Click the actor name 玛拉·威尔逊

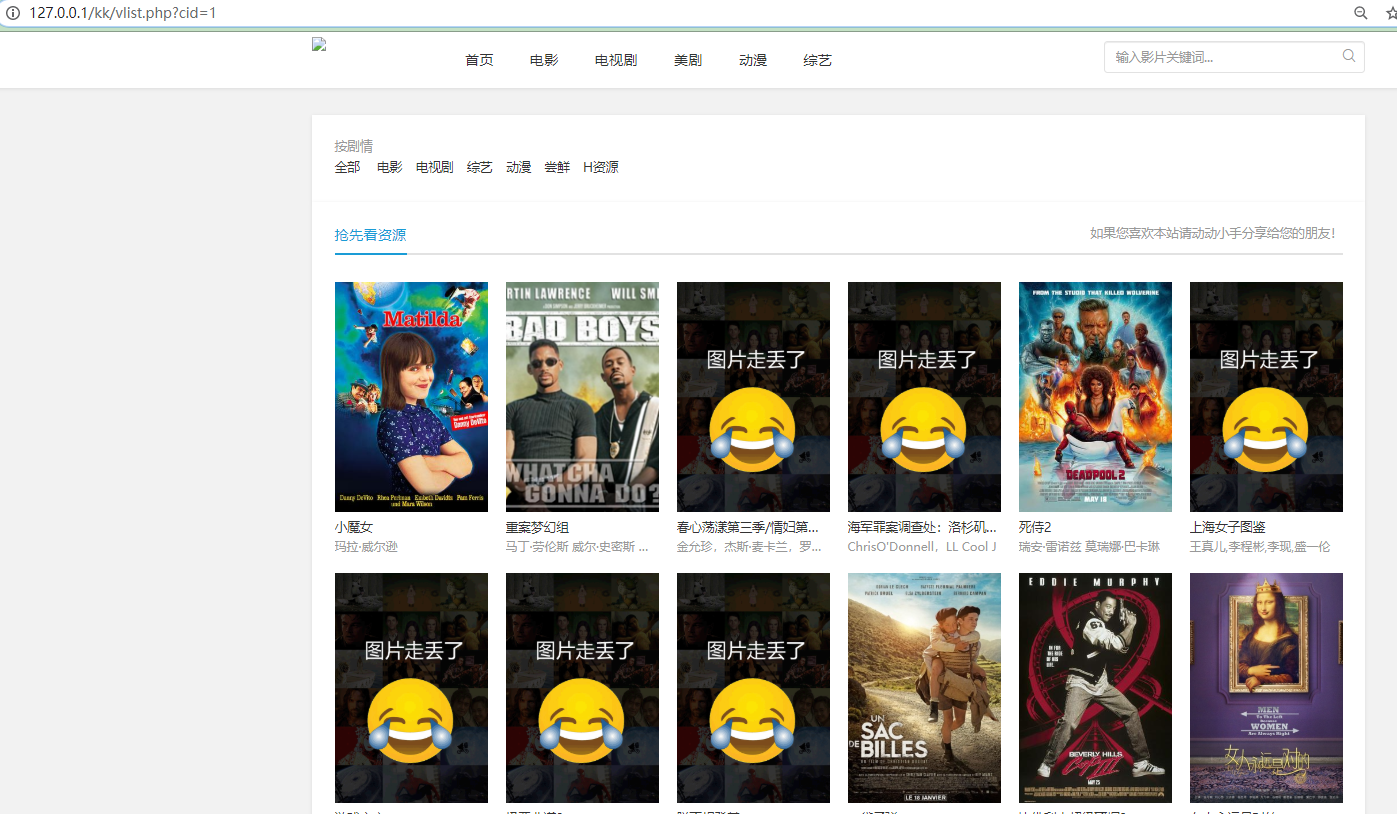(366, 547)
